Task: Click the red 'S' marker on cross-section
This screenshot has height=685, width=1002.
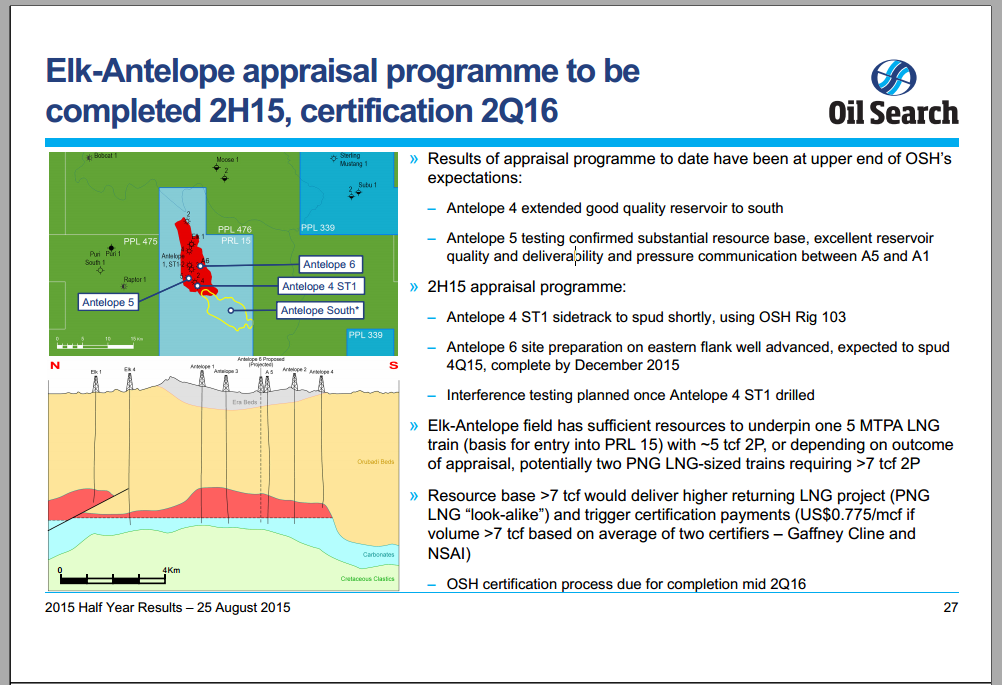Action: point(394,366)
